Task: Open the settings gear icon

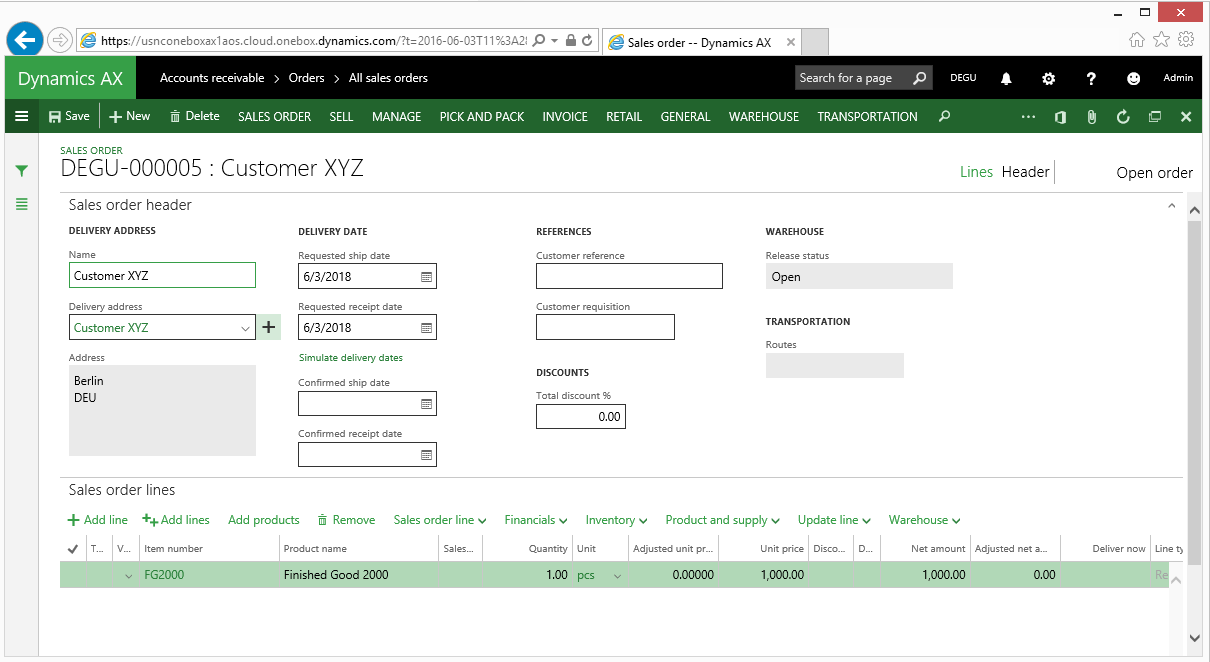Action: point(1048,78)
